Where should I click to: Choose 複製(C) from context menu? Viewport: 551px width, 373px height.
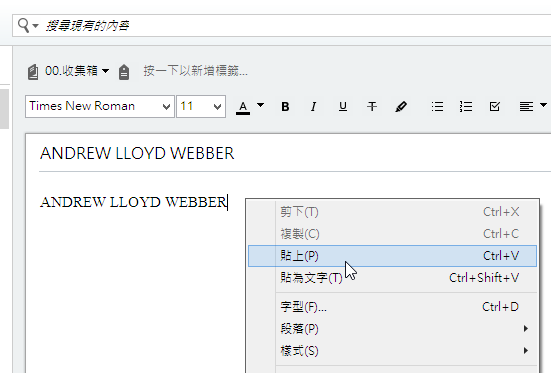point(392,234)
